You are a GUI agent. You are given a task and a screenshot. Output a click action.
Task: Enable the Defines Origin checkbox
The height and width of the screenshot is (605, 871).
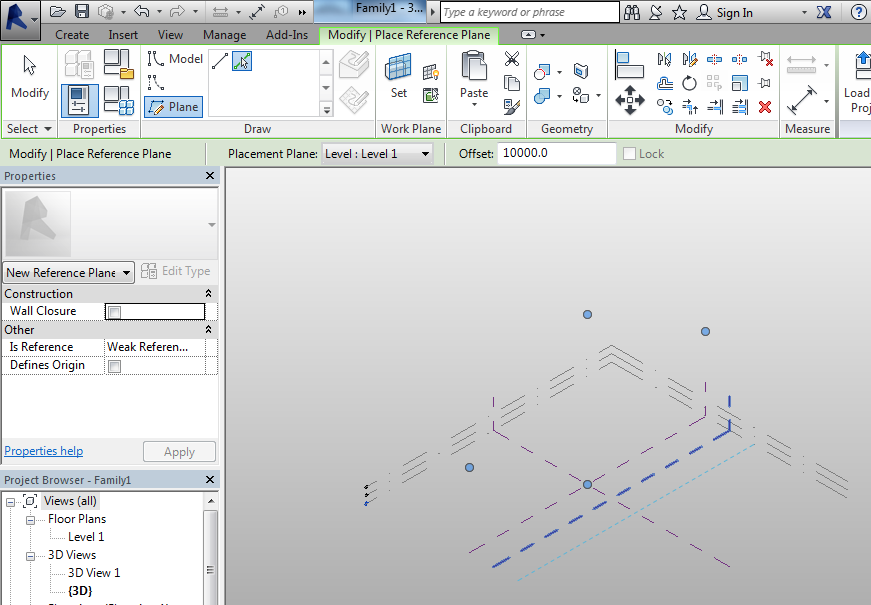click(x=114, y=366)
